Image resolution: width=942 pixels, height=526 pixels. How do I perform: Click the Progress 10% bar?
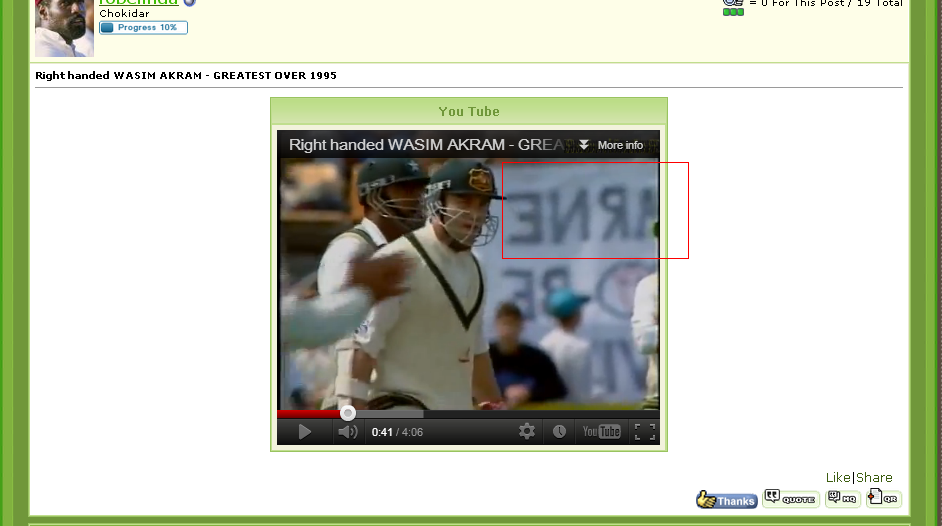coord(144,28)
